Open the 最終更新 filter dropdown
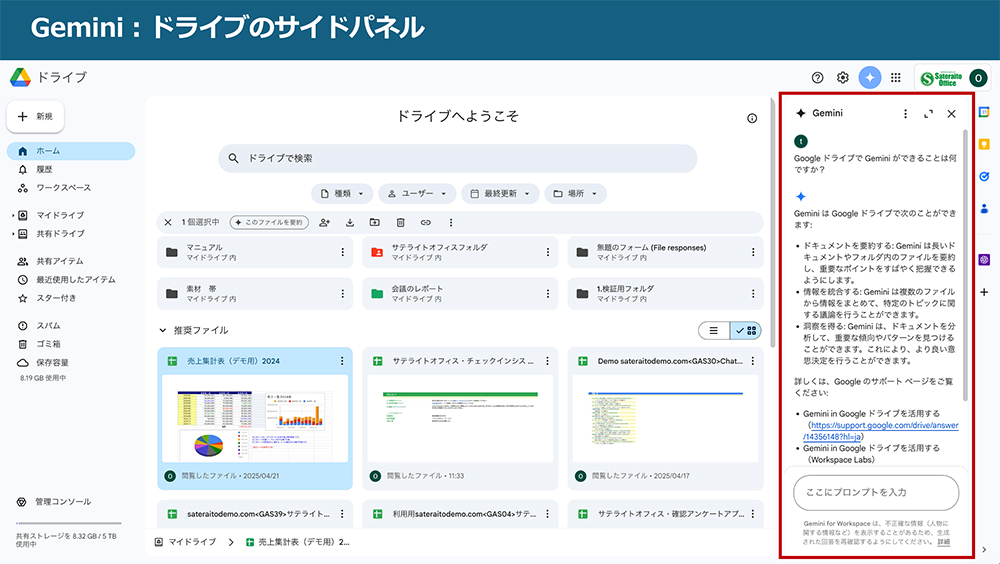Viewport: 1000px width, 564px height. pos(500,193)
